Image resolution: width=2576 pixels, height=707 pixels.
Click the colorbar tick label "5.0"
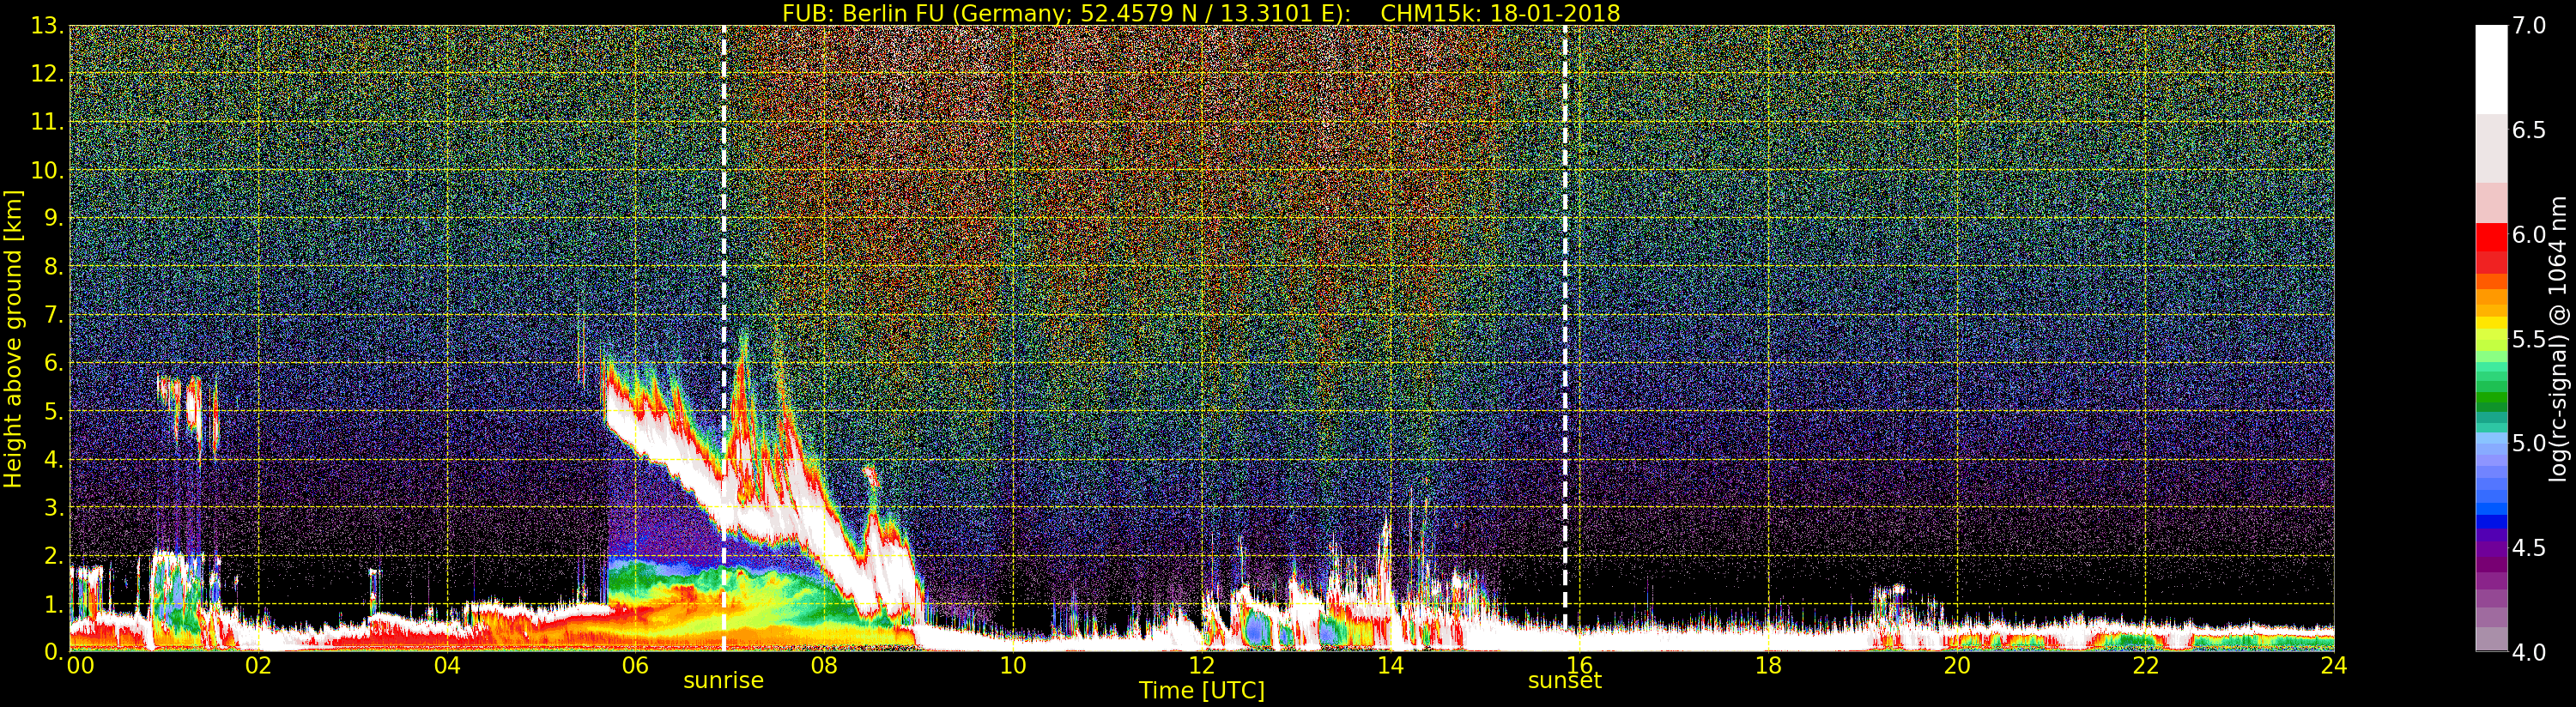(2528, 443)
